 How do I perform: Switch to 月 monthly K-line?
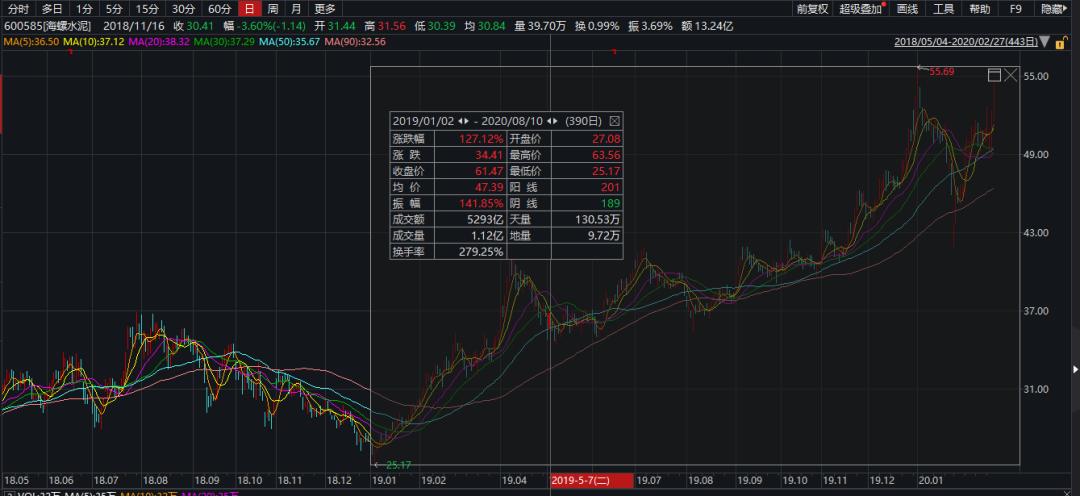pos(295,9)
